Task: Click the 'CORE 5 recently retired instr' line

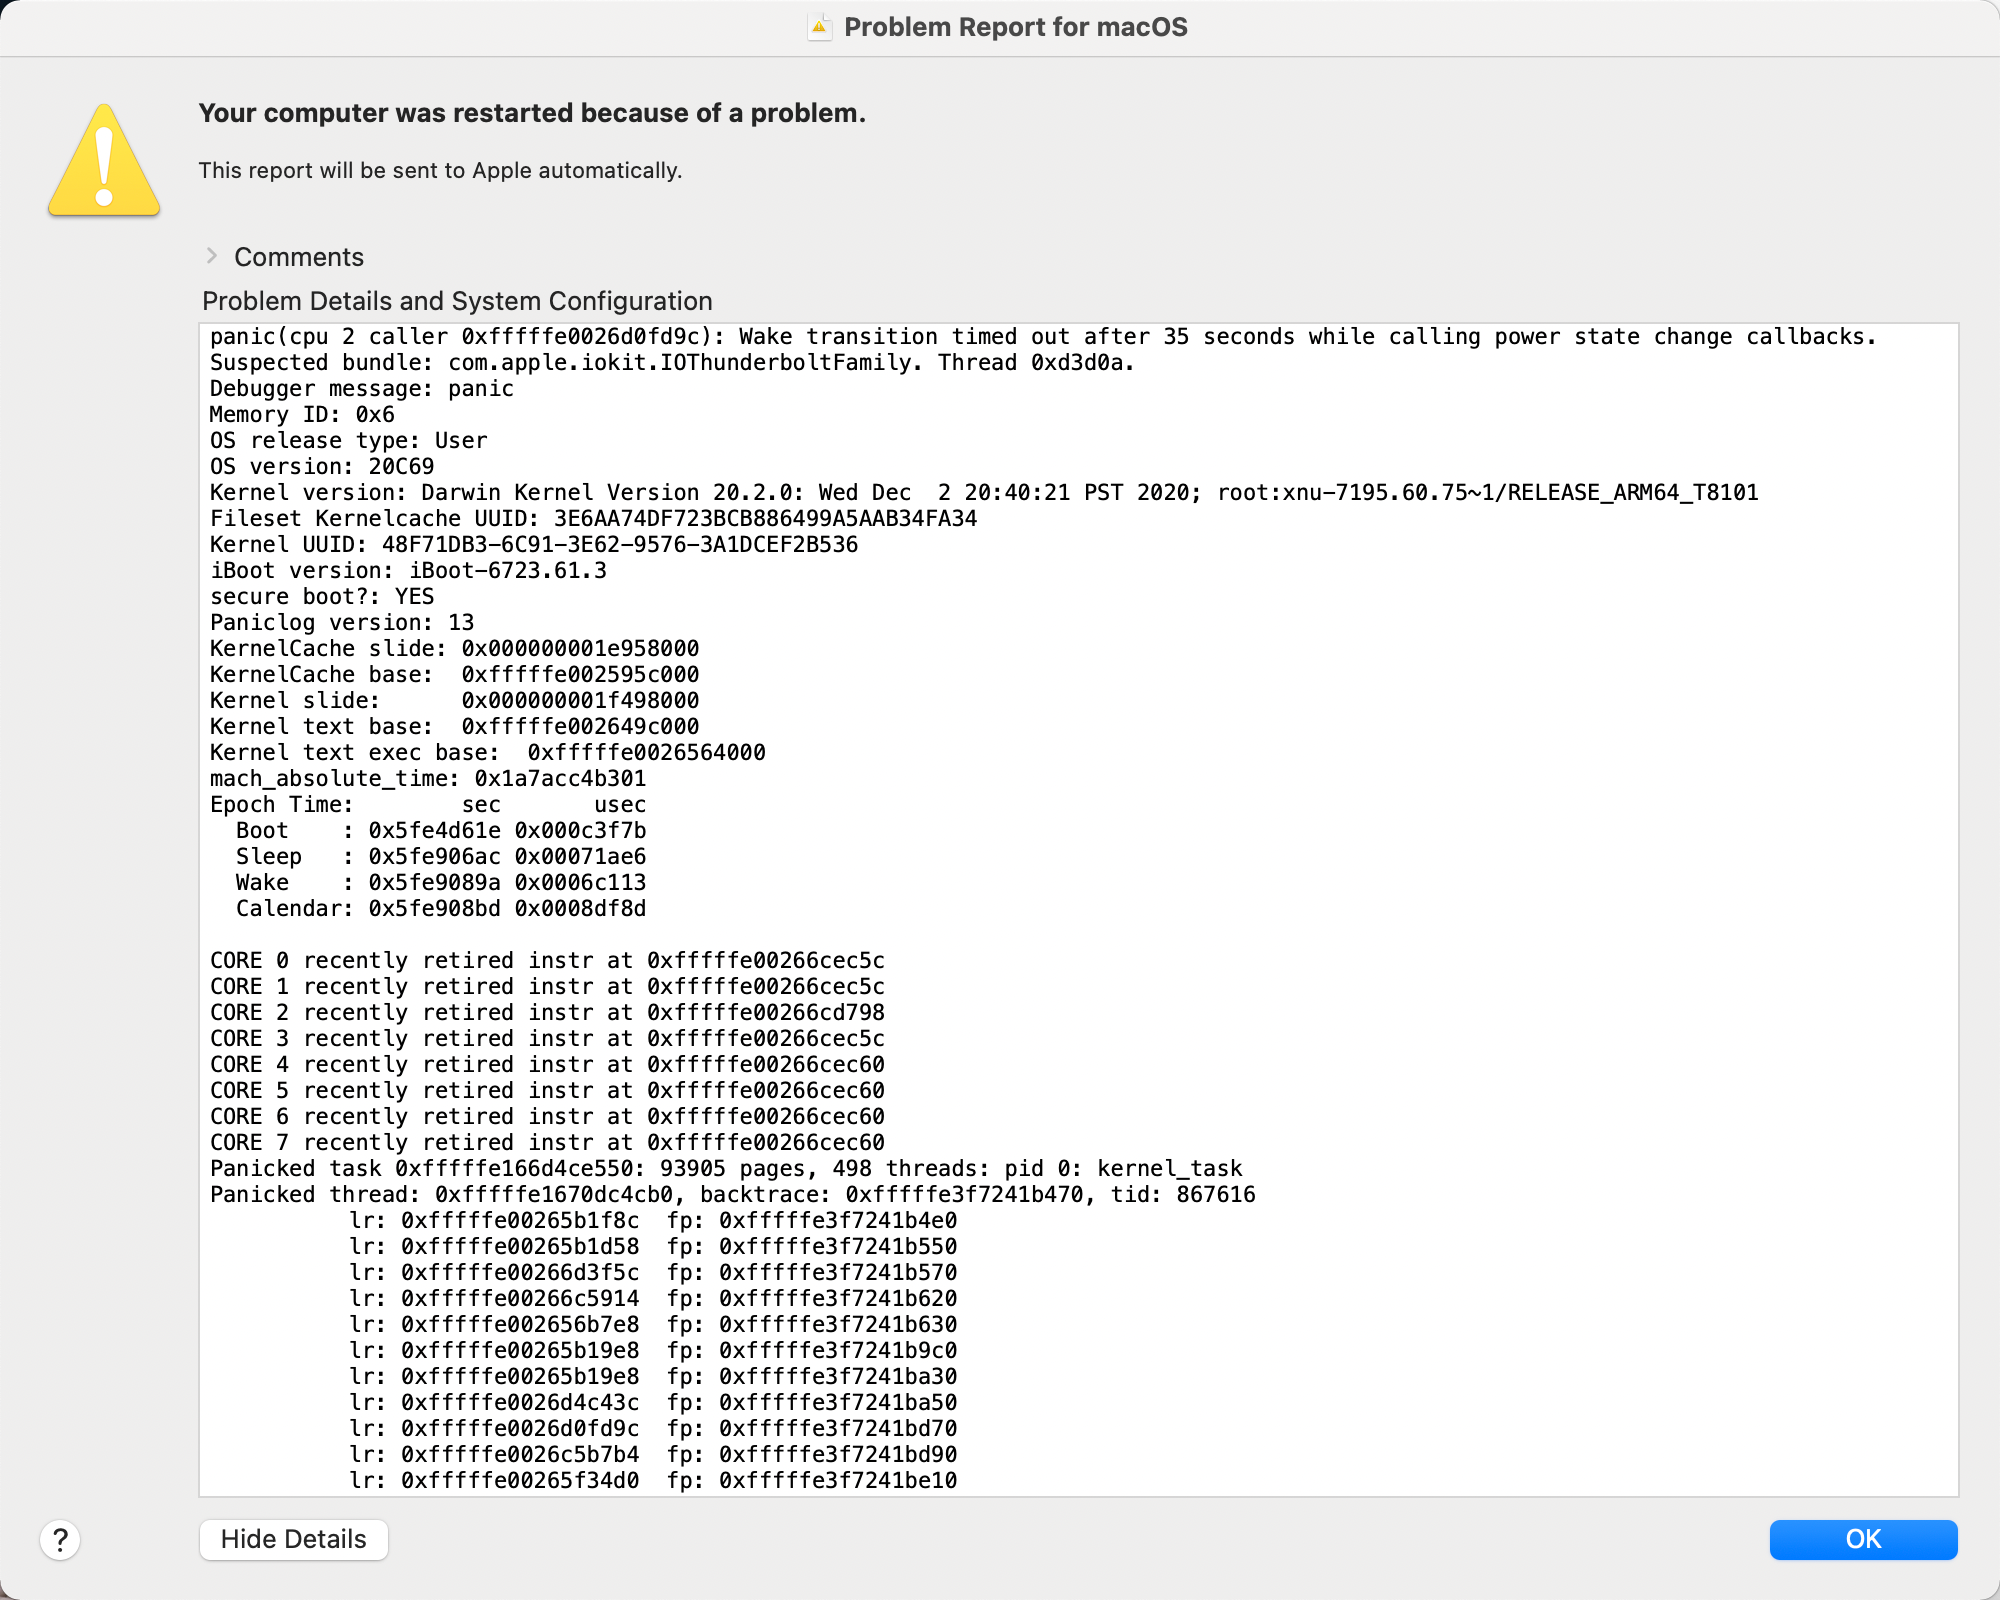Action: (548, 1091)
